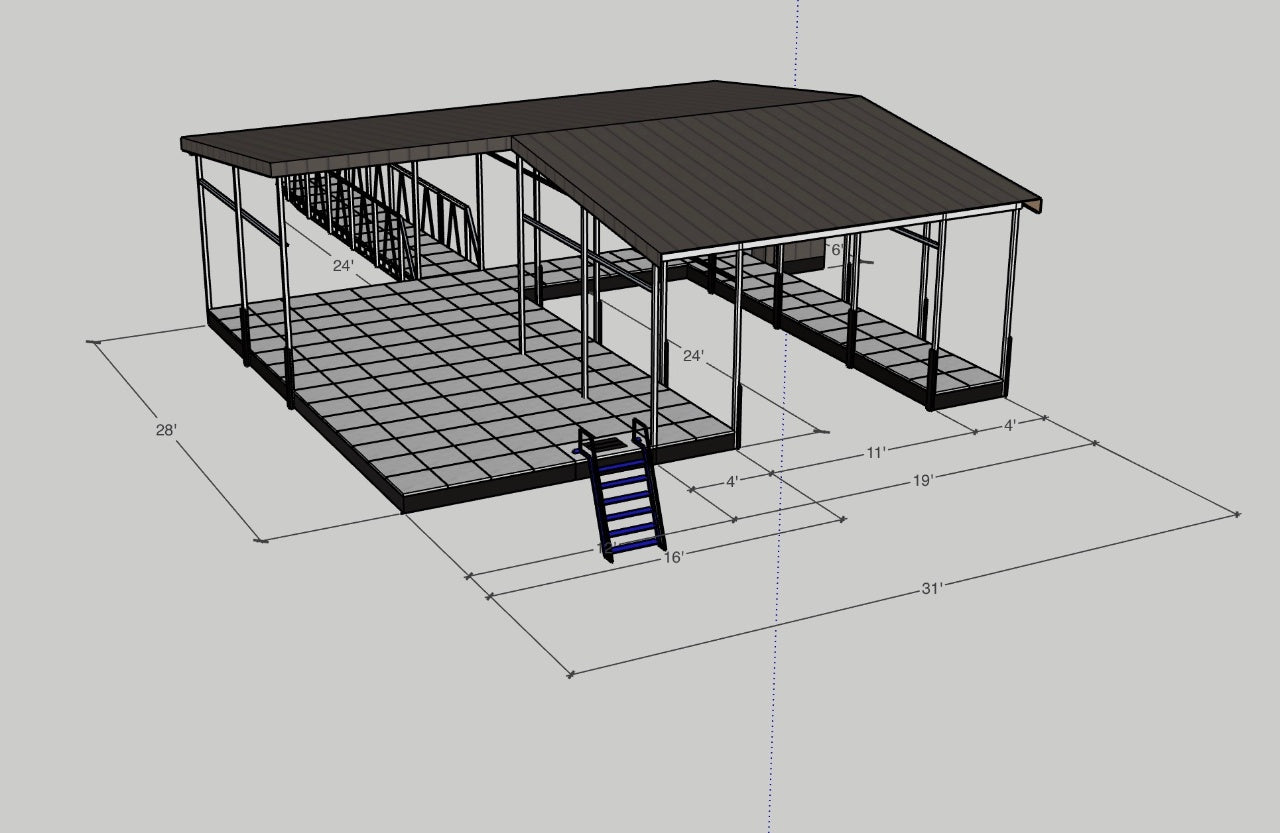Viewport: 1280px width, 833px height.
Task: Click the 4' dimension left of the axis line
Action: (x=733, y=479)
